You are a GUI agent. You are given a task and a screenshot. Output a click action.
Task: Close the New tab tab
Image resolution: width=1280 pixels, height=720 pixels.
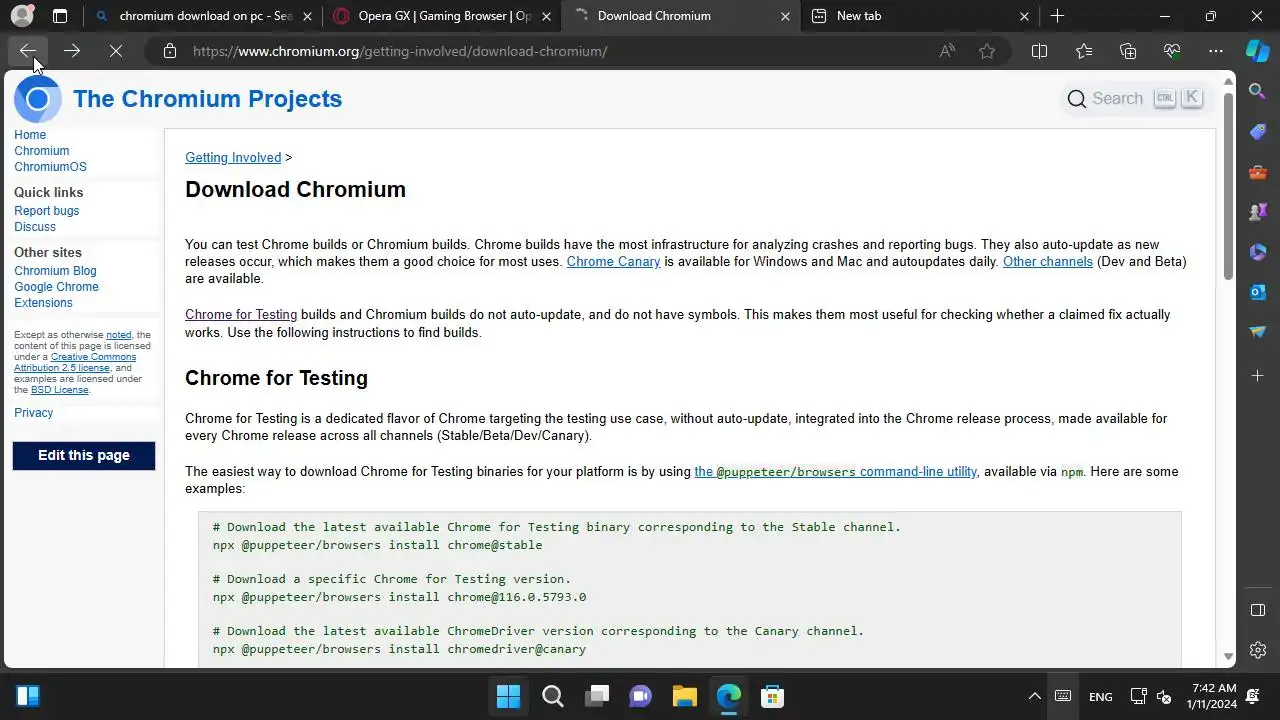(x=1024, y=16)
